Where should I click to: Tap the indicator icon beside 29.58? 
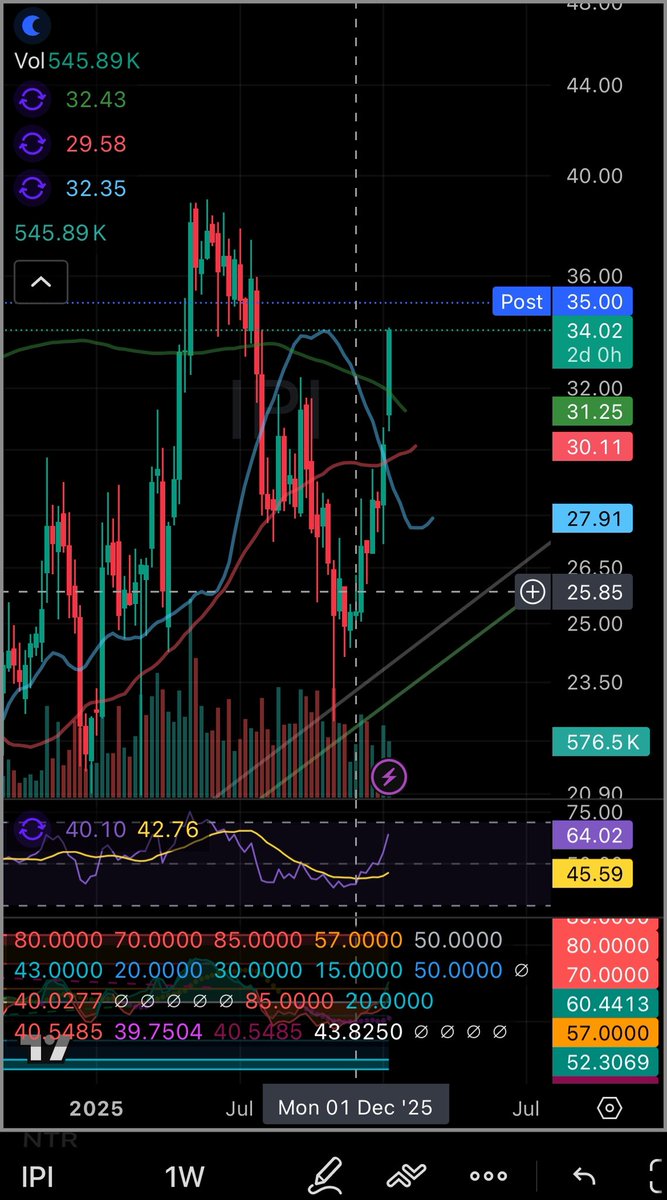(x=32, y=144)
